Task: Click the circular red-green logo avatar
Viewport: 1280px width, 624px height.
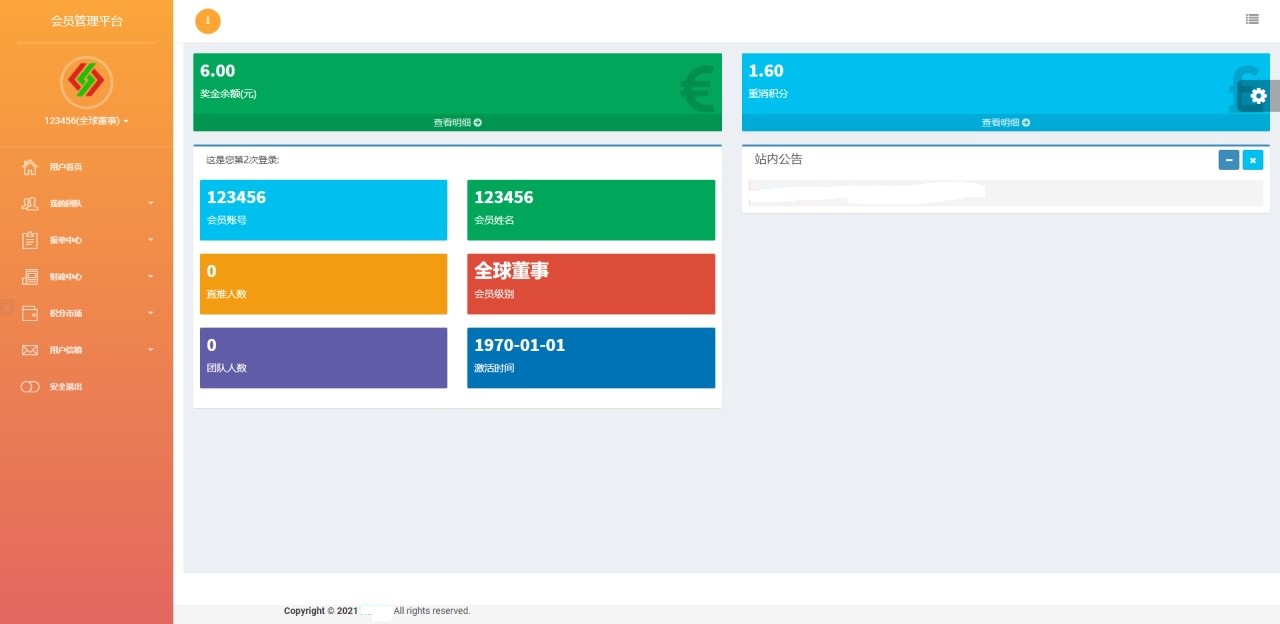Action: tap(86, 82)
